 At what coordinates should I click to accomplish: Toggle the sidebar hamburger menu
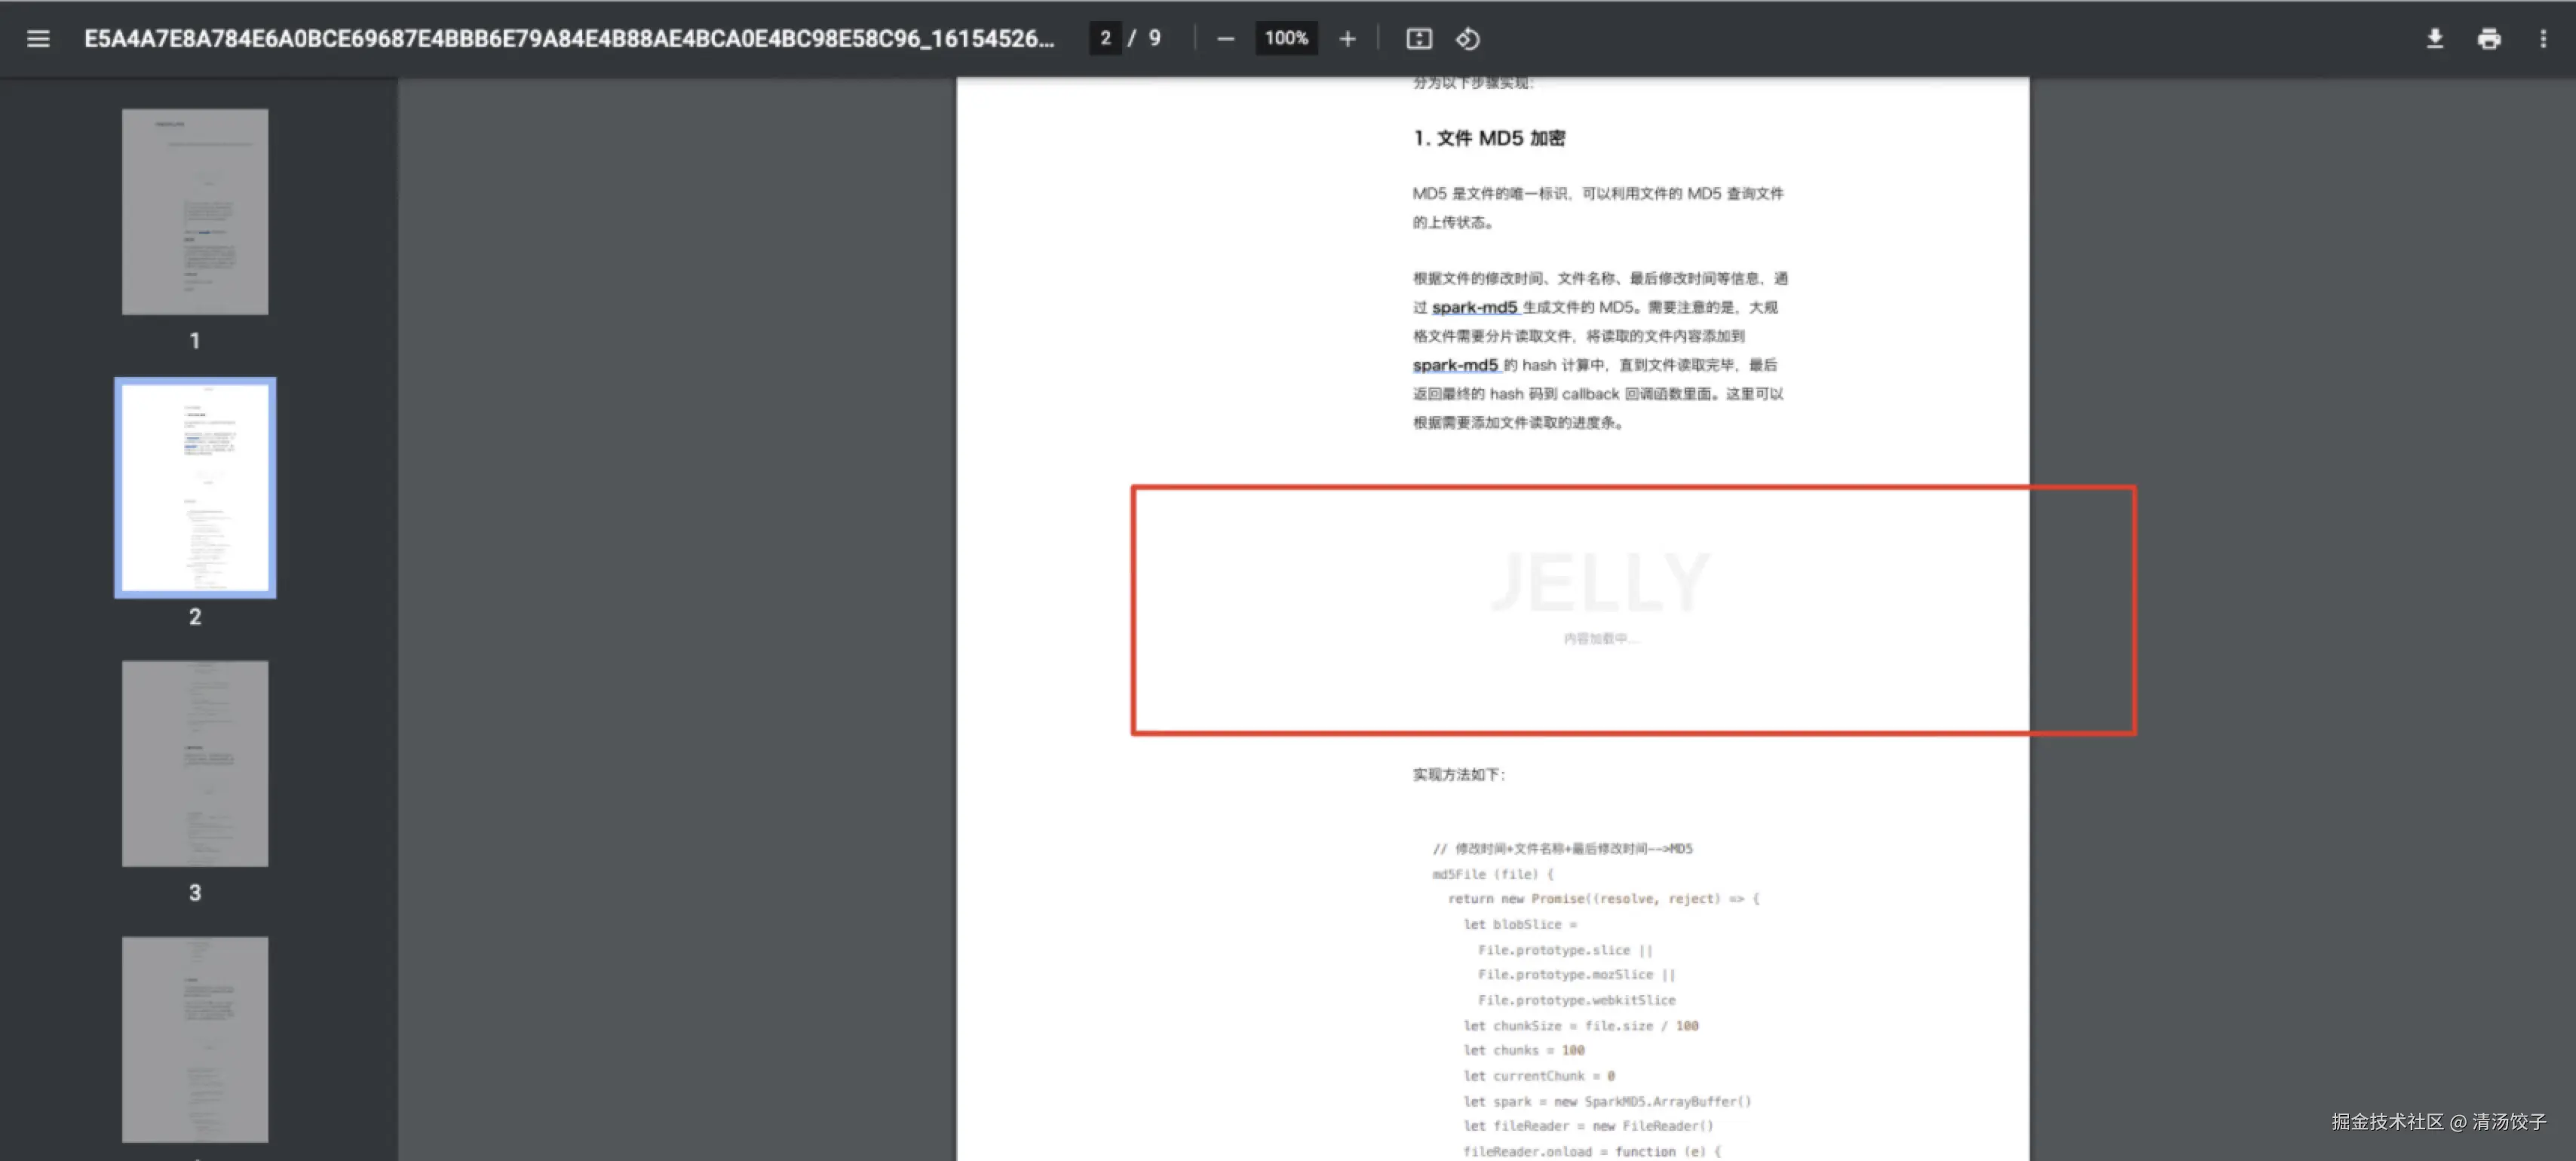(x=38, y=39)
